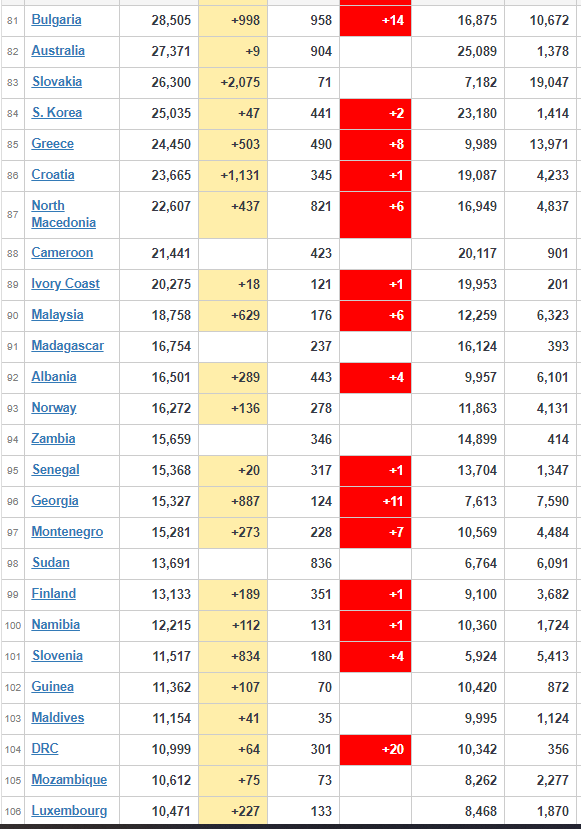Image resolution: width=581 pixels, height=829 pixels.
Task: Click Slovakia's +2,075 new cases cell
Action: (233, 82)
